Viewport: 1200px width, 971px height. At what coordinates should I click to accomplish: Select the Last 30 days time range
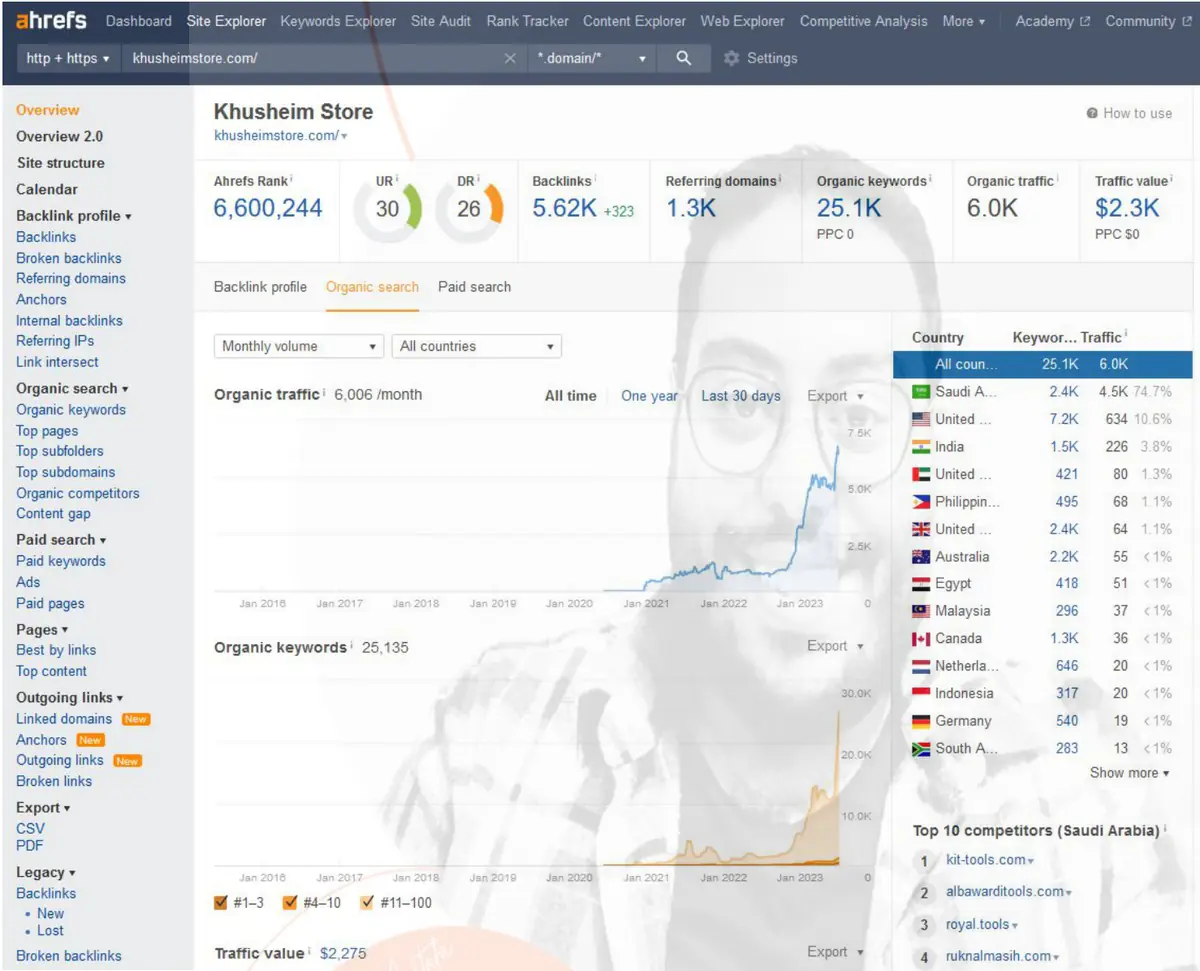(741, 396)
